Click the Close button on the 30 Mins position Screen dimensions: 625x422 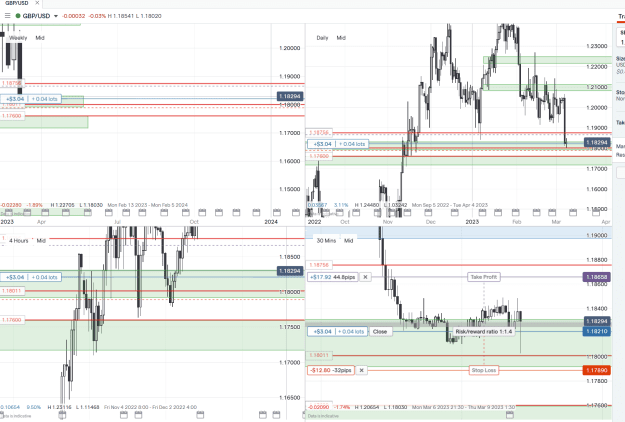pos(380,332)
